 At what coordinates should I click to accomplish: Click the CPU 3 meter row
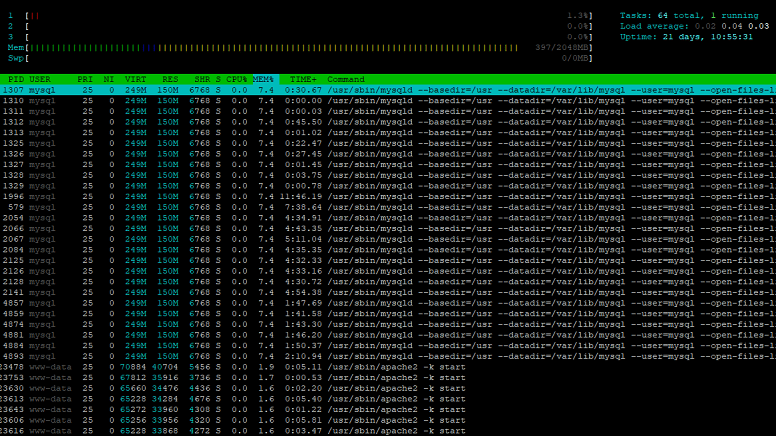300,37
